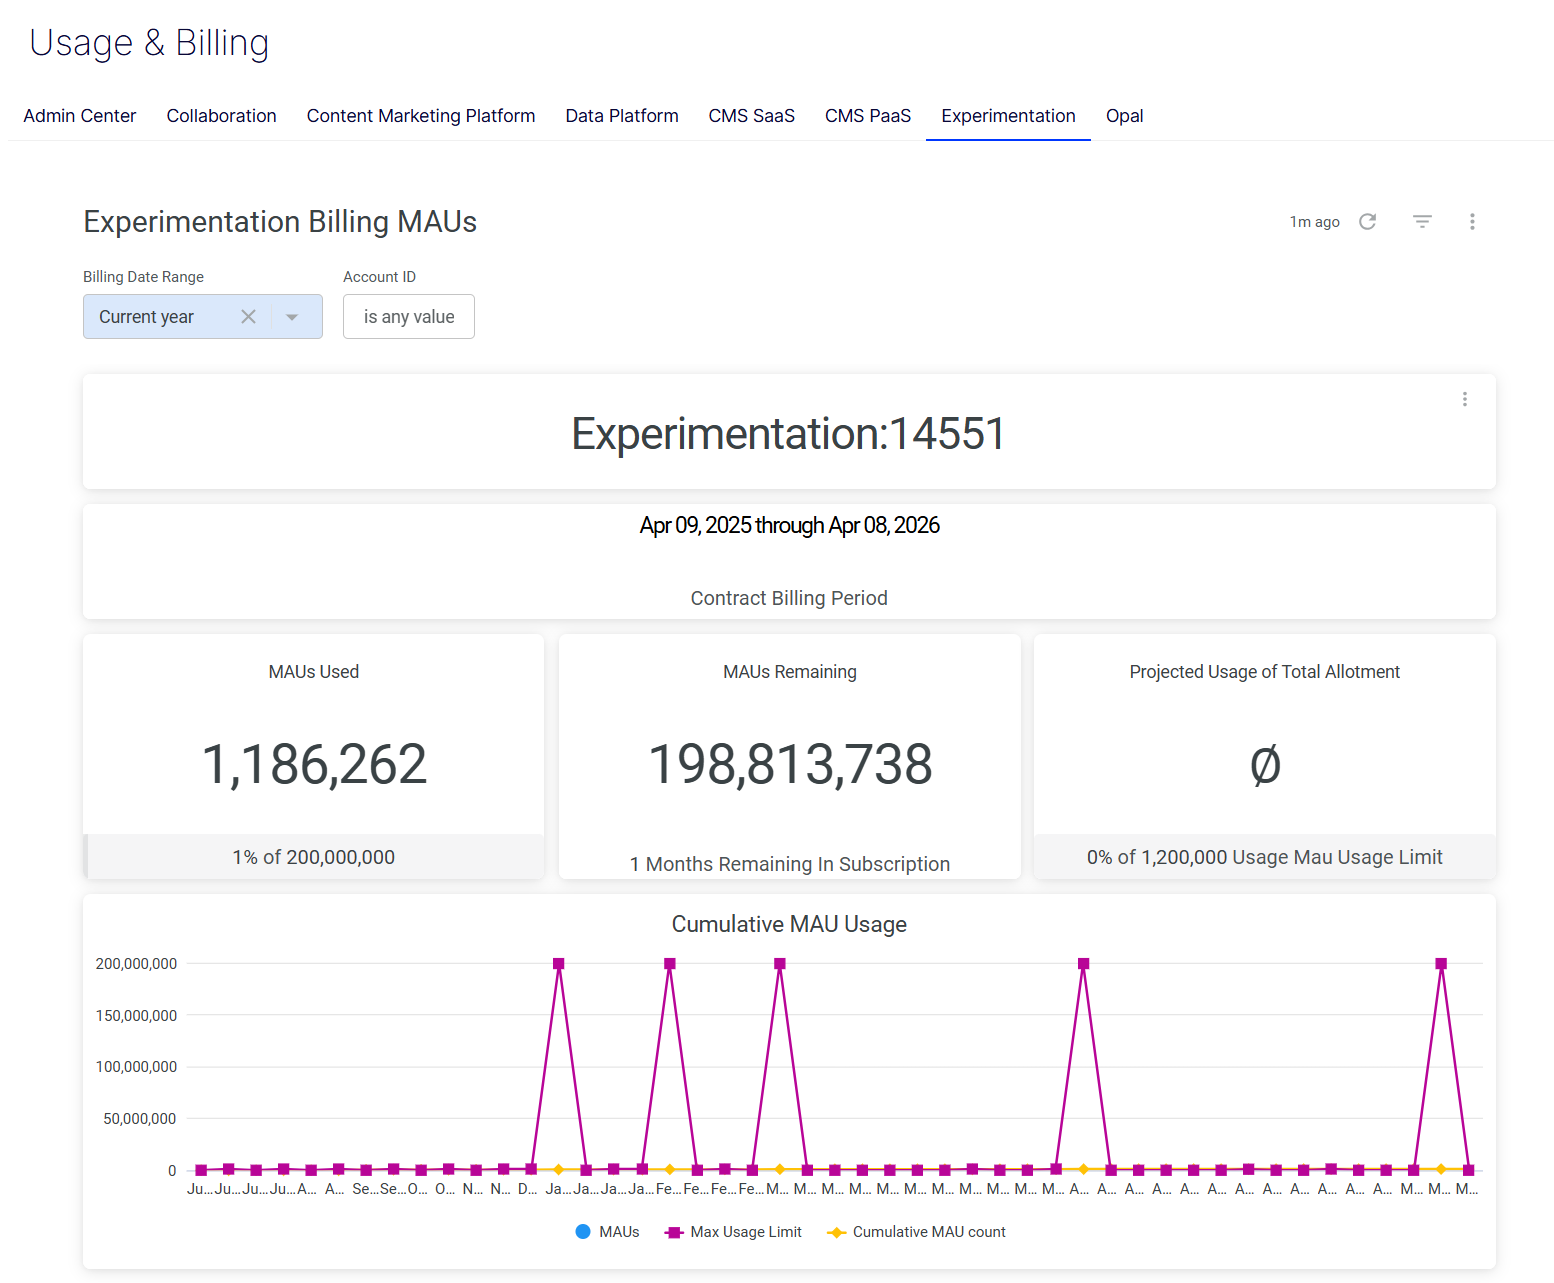Open the dashboard filters icon
This screenshot has width=1554, height=1283.
tap(1421, 221)
